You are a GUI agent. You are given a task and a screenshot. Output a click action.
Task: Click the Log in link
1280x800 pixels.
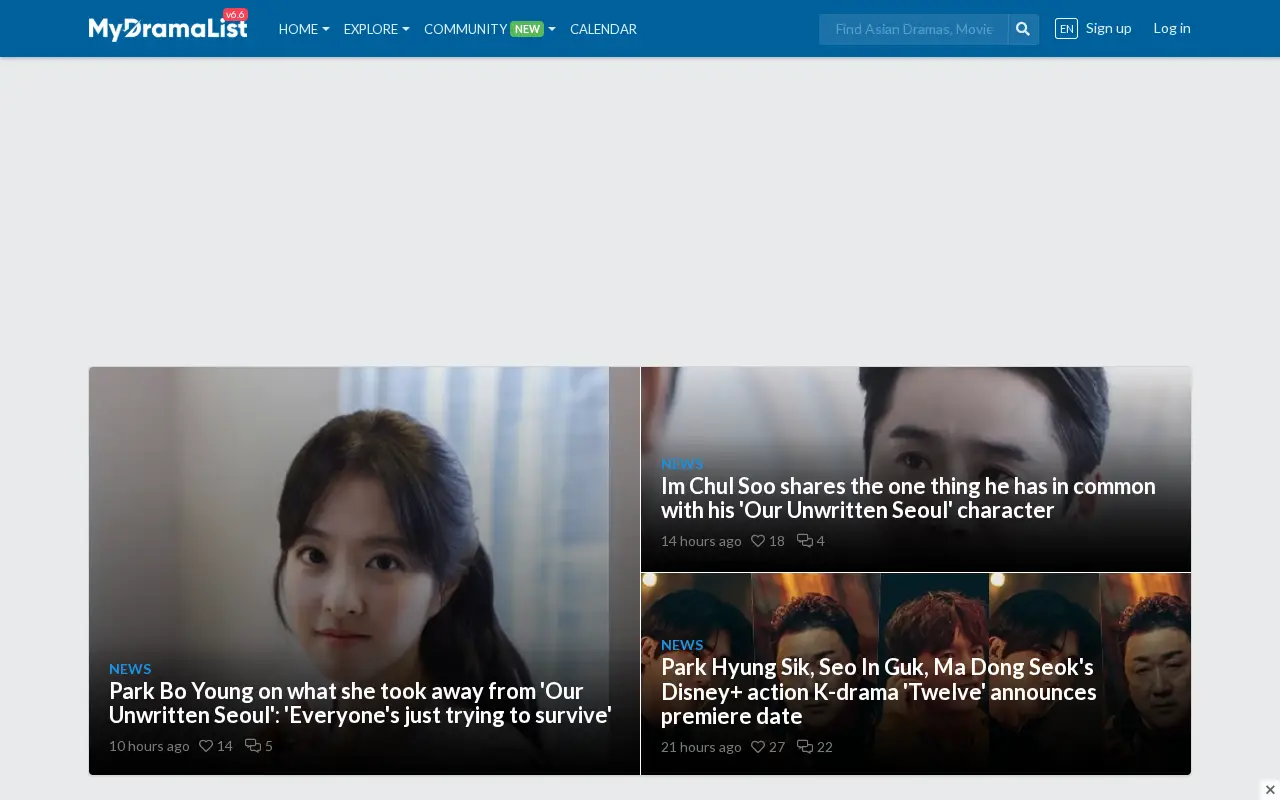click(1172, 28)
